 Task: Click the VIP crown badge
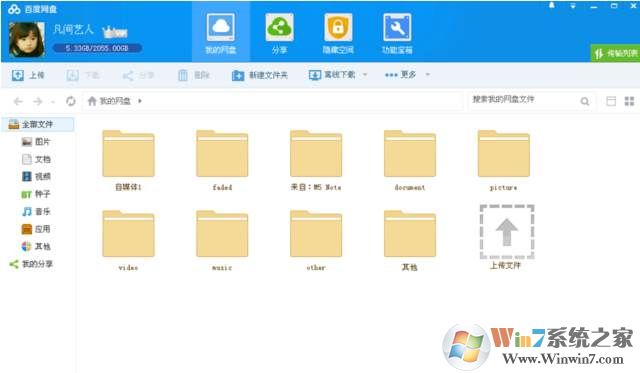pos(115,31)
